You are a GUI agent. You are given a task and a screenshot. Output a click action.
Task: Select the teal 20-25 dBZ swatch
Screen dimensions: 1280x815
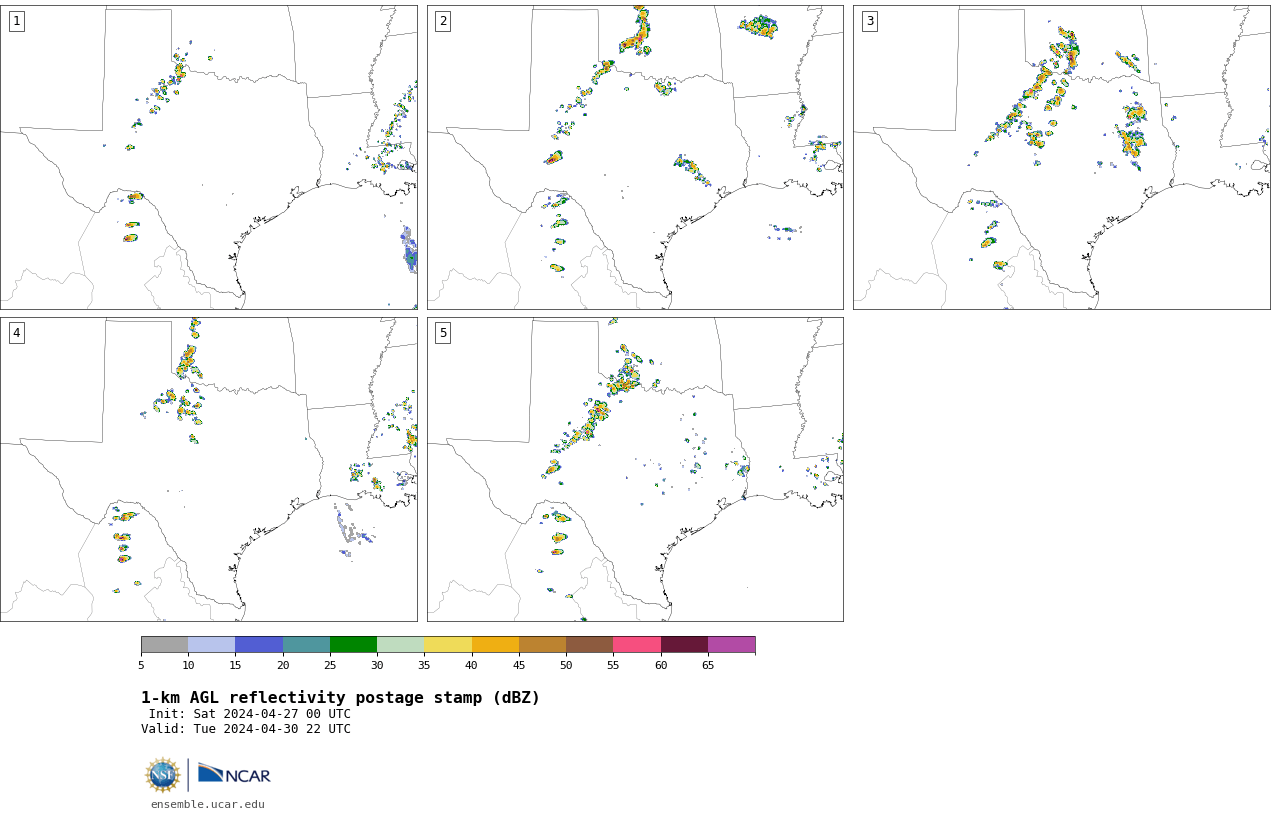click(x=306, y=645)
